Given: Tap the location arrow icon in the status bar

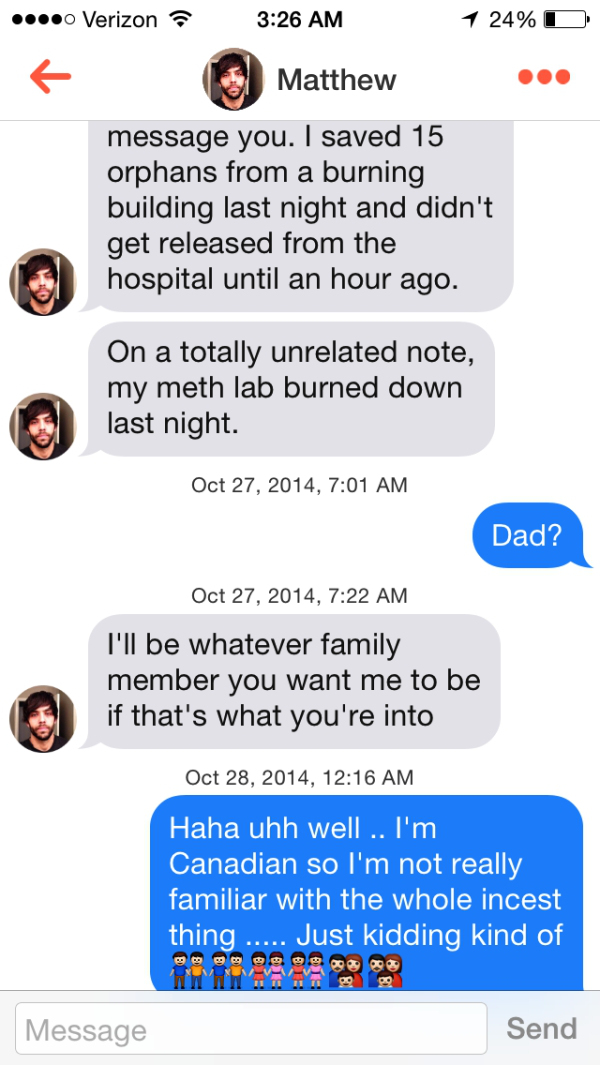Looking at the screenshot, I should (x=468, y=19).
